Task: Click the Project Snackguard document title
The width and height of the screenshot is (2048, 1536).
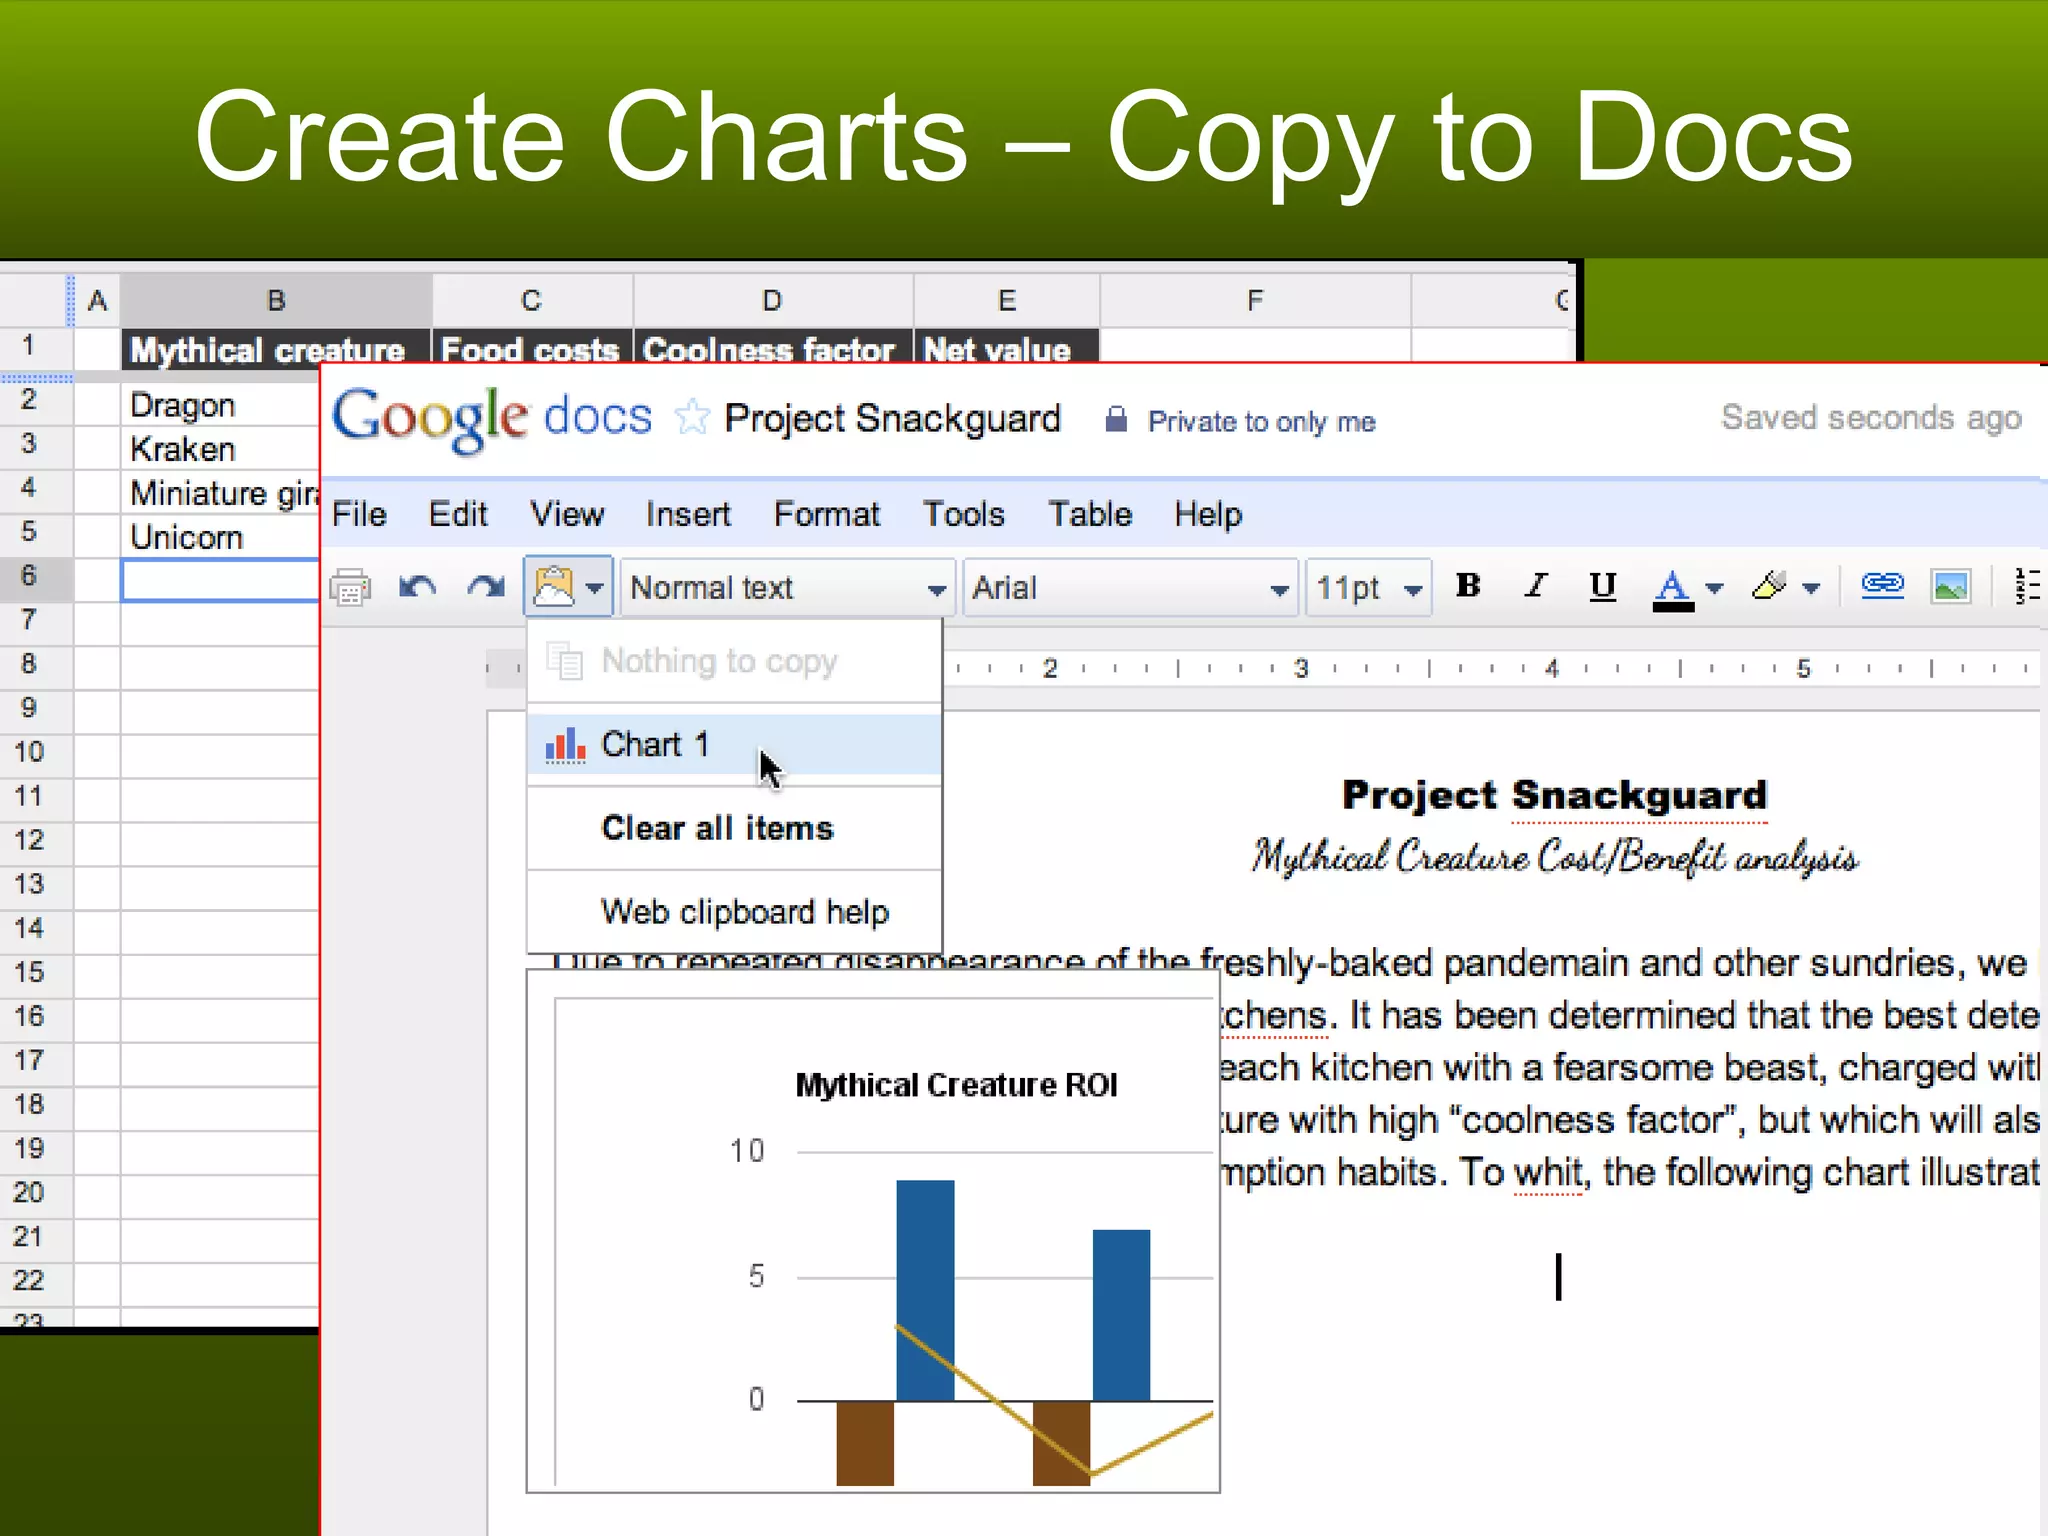Action: 892,419
